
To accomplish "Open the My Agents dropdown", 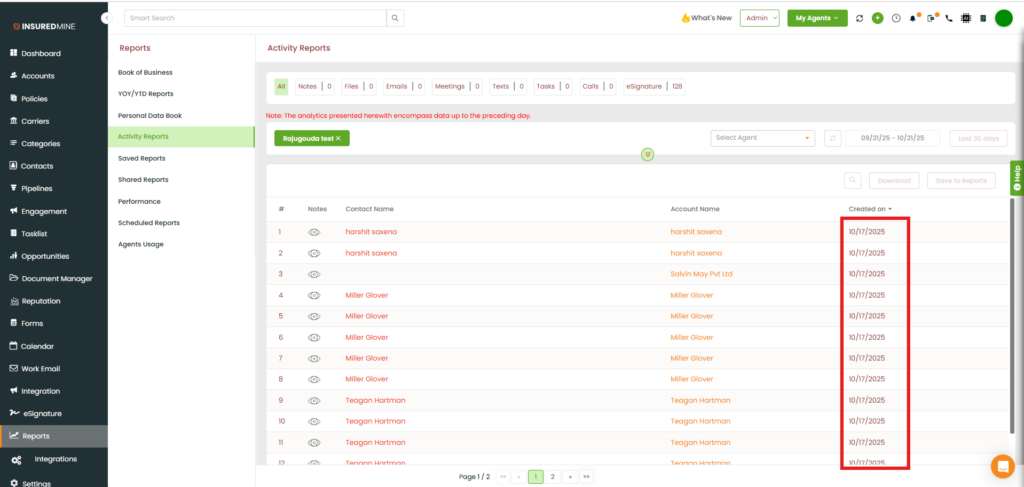I will [817, 18].
